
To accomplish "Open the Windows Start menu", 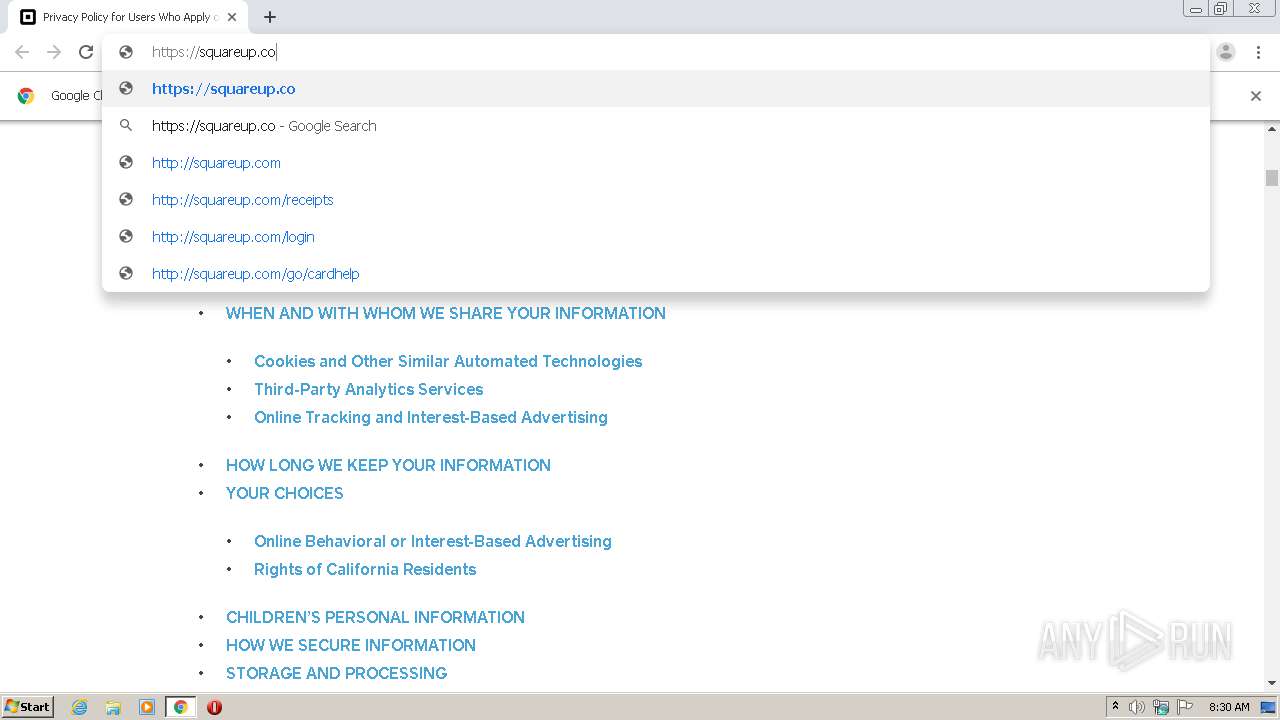I will coord(28,707).
